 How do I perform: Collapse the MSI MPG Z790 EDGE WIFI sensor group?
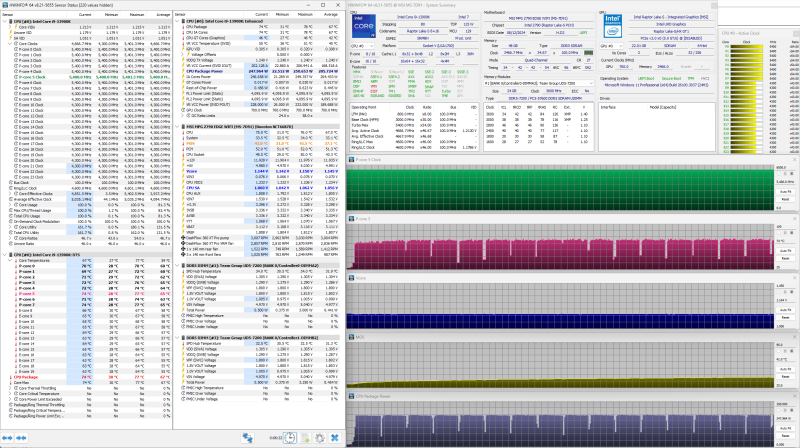click(x=178, y=127)
